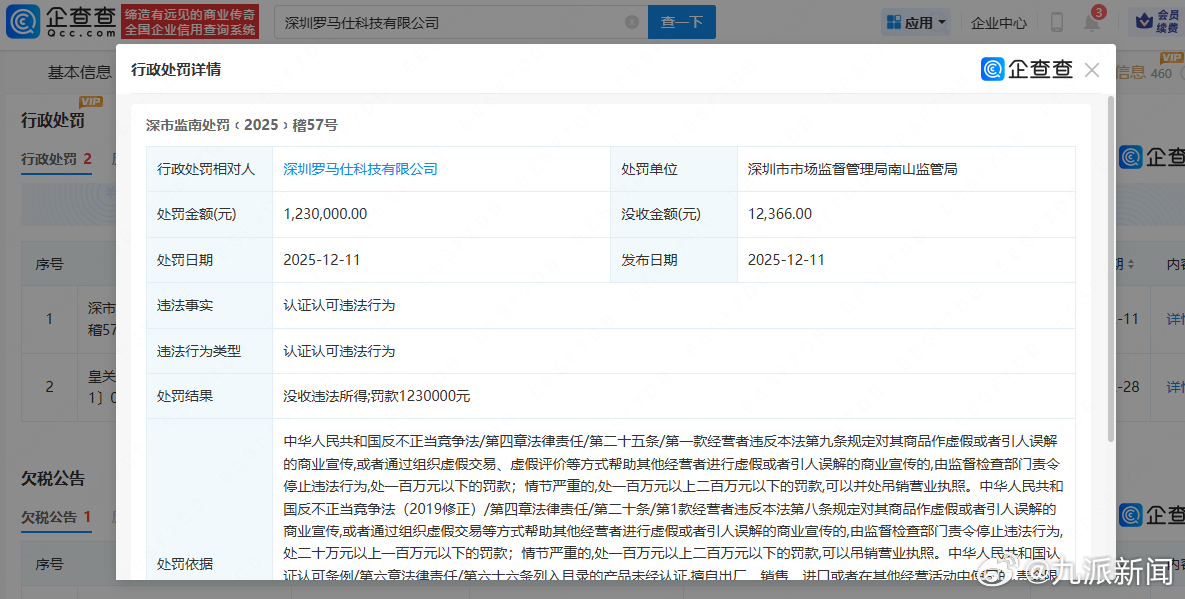The height and width of the screenshot is (599, 1185).
Task: Open 详情 link for the first penalty row
Action: [1175, 319]
